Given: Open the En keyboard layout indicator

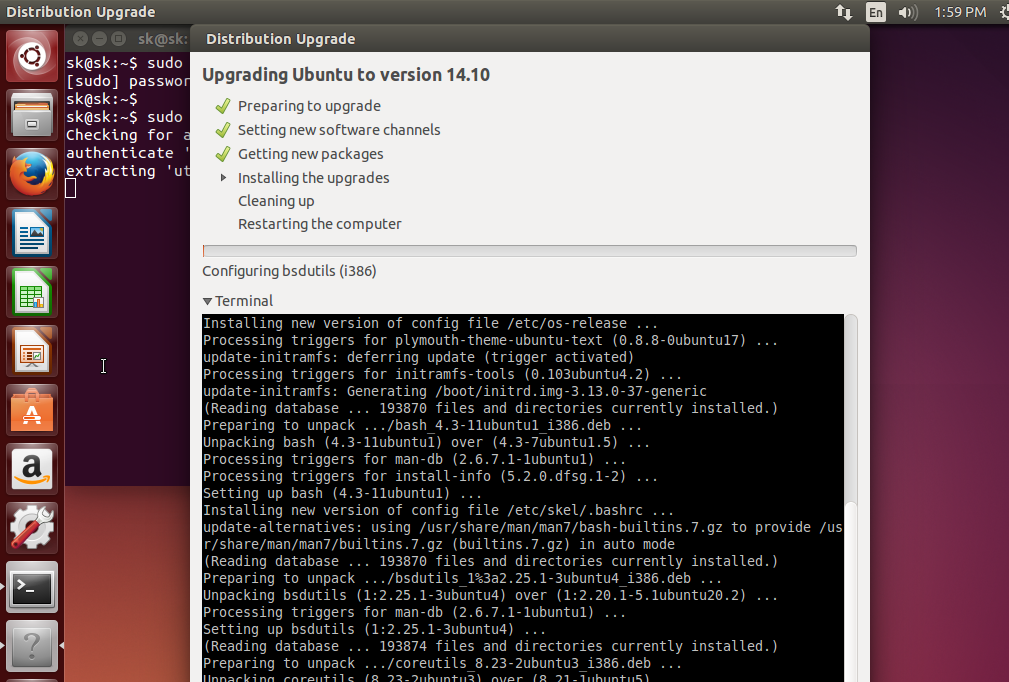Looking at the screenshot, I should (x=876, y=12).
